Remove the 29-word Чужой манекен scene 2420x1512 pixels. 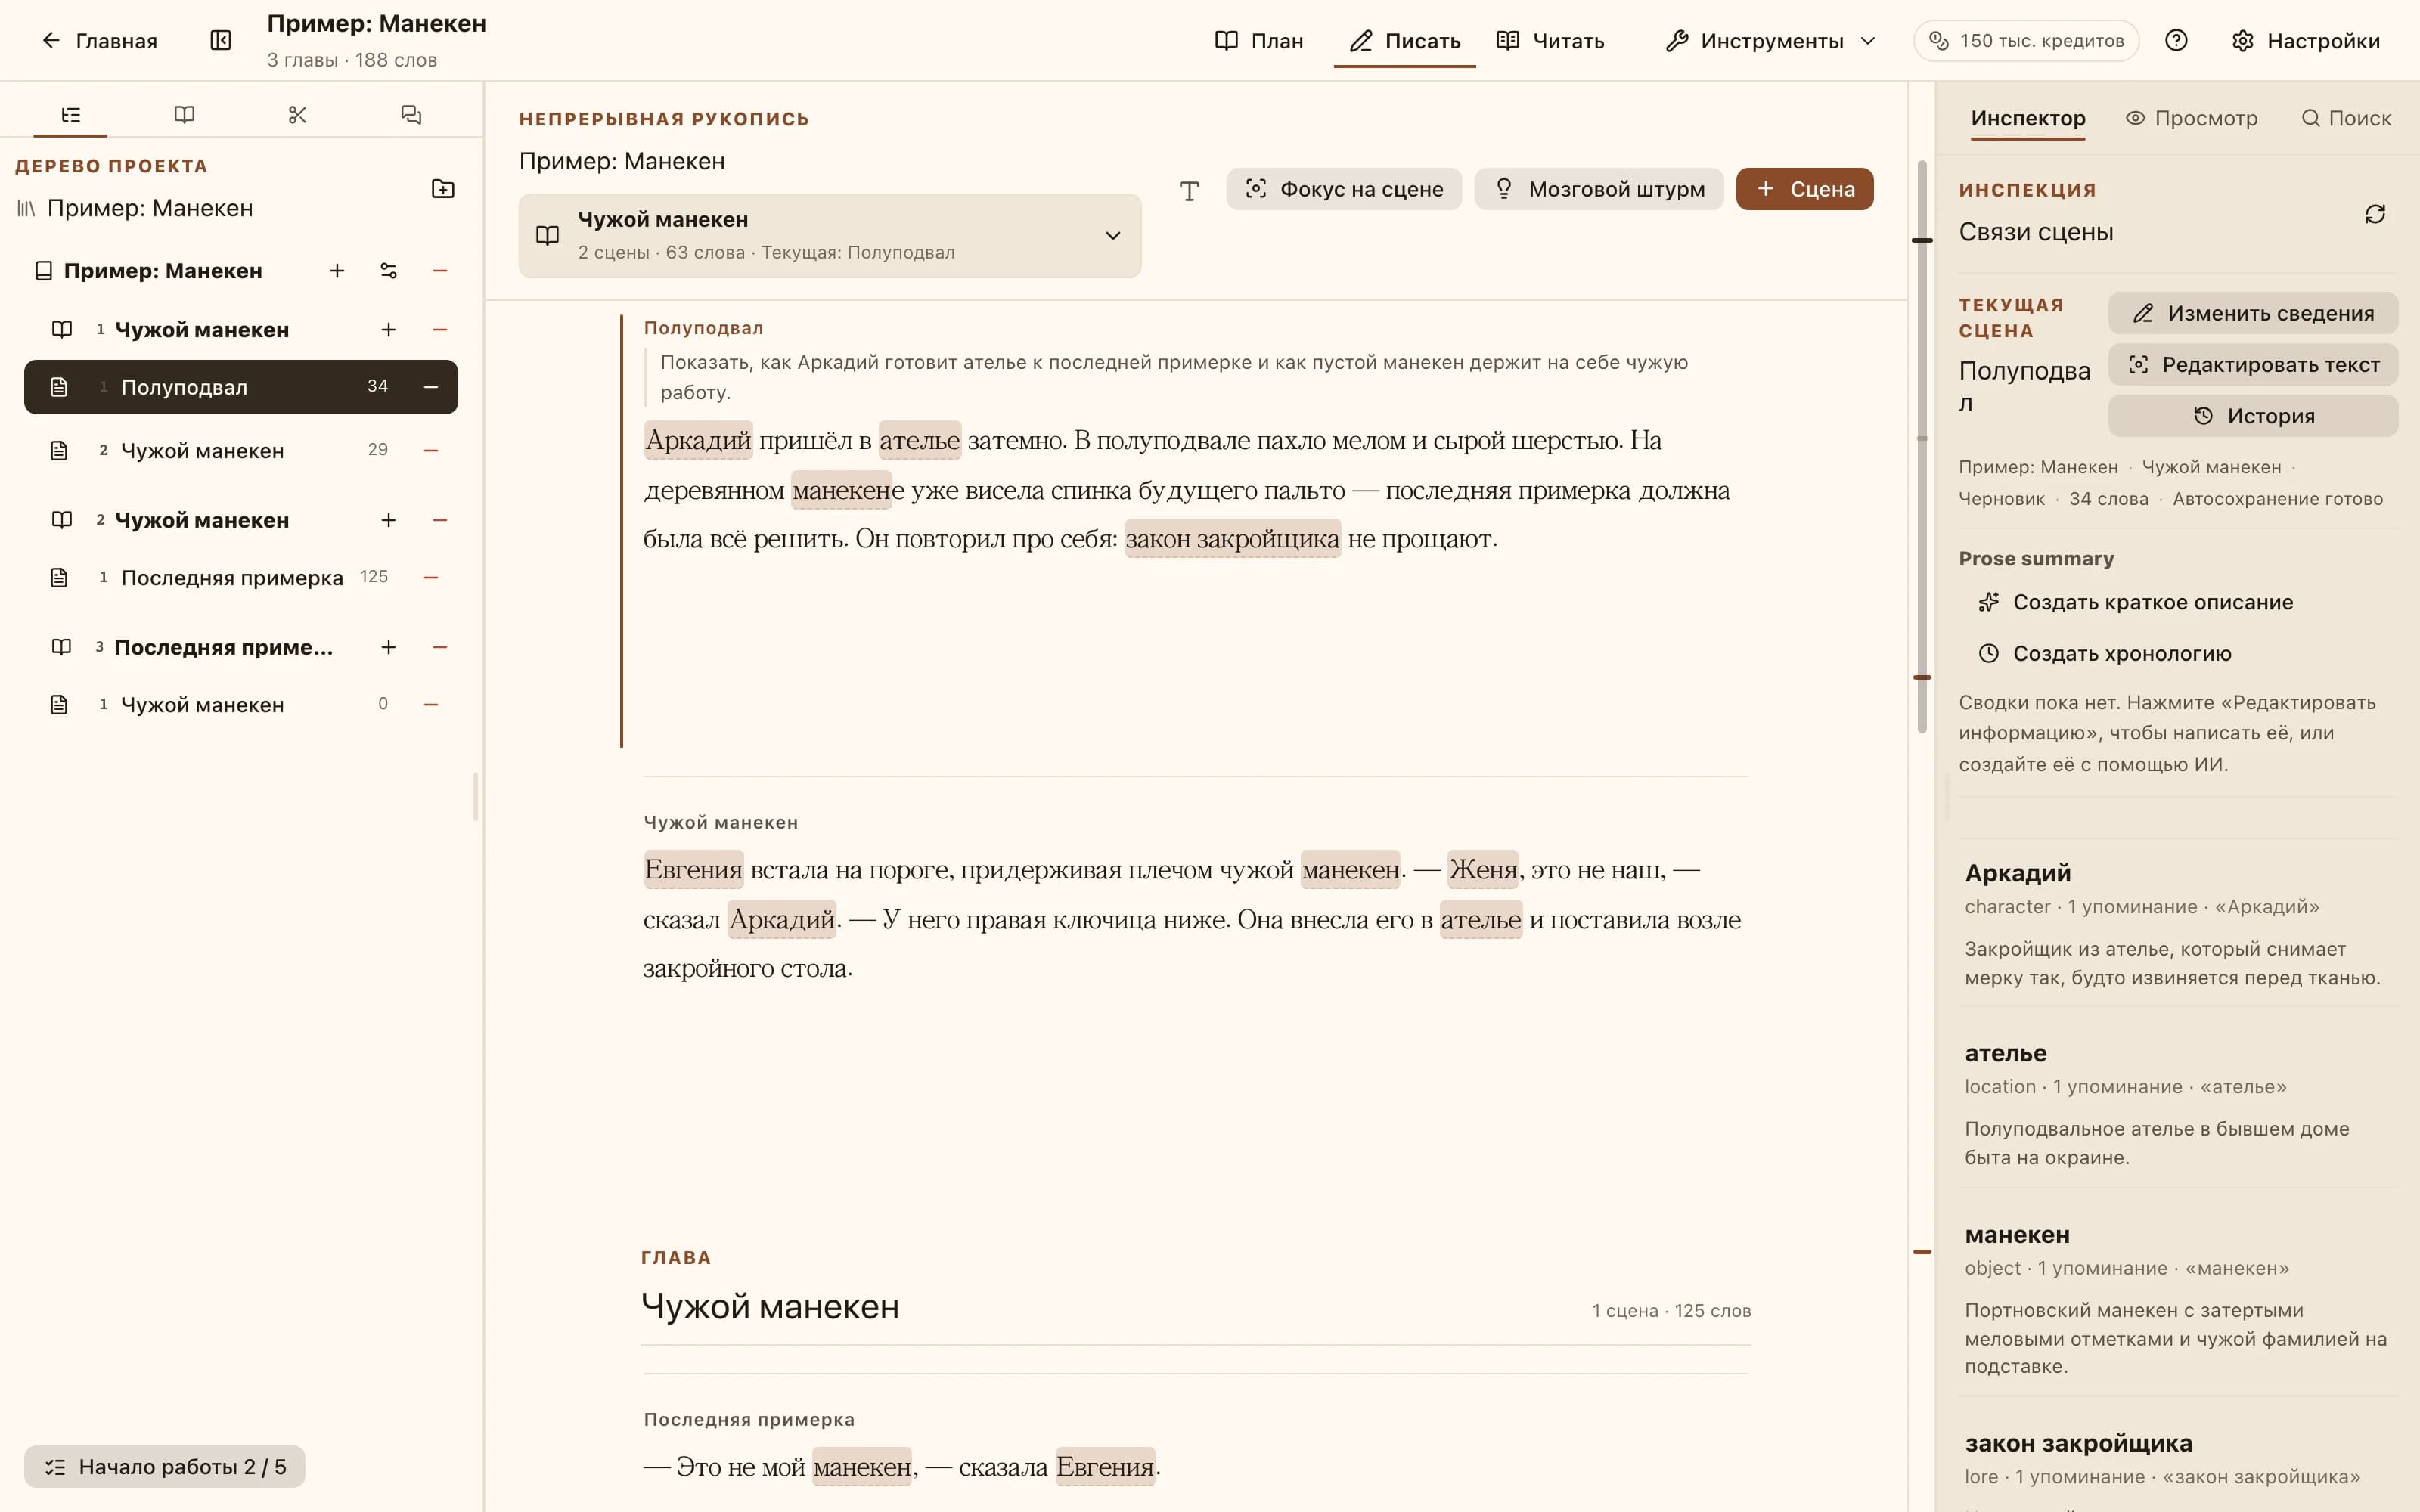pyautogui.click(x=431, y=451)
